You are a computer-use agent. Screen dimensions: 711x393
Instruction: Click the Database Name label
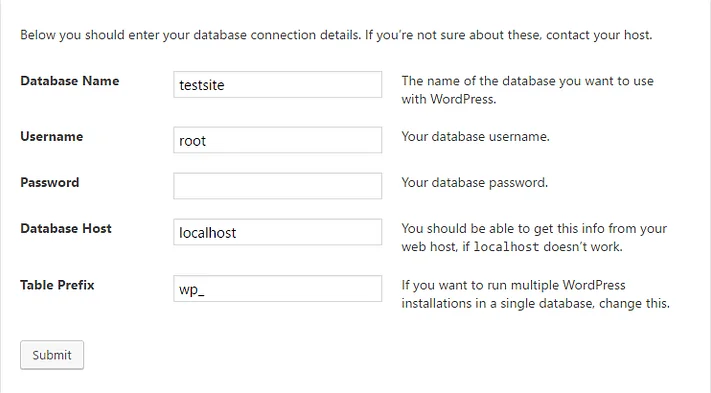pyautogui.click(x=70, y=81)
